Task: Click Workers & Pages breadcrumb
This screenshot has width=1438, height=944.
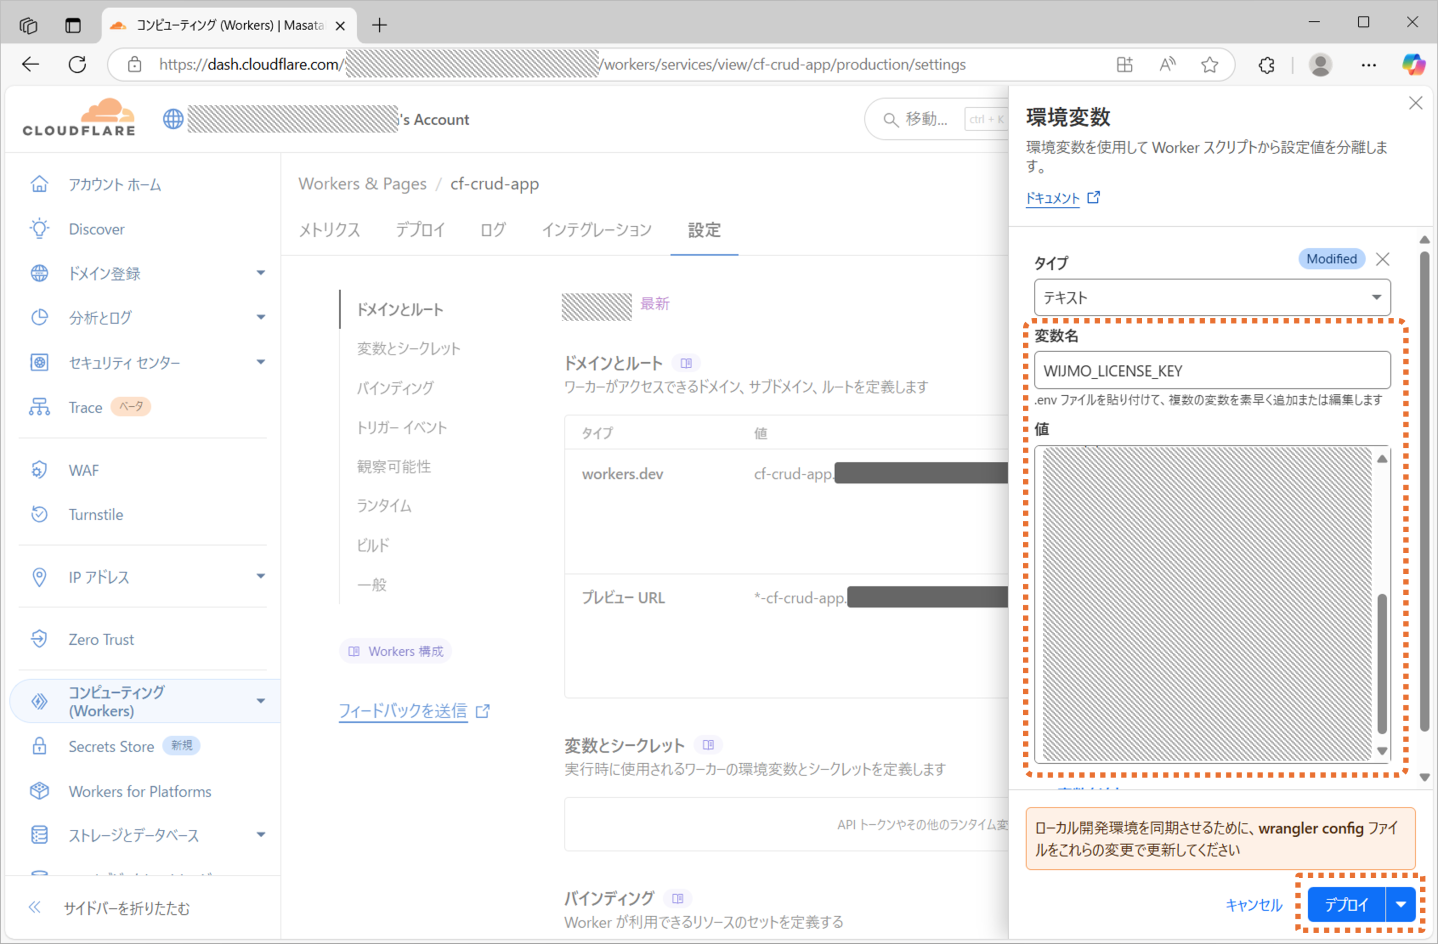Action: click(362, 184)
